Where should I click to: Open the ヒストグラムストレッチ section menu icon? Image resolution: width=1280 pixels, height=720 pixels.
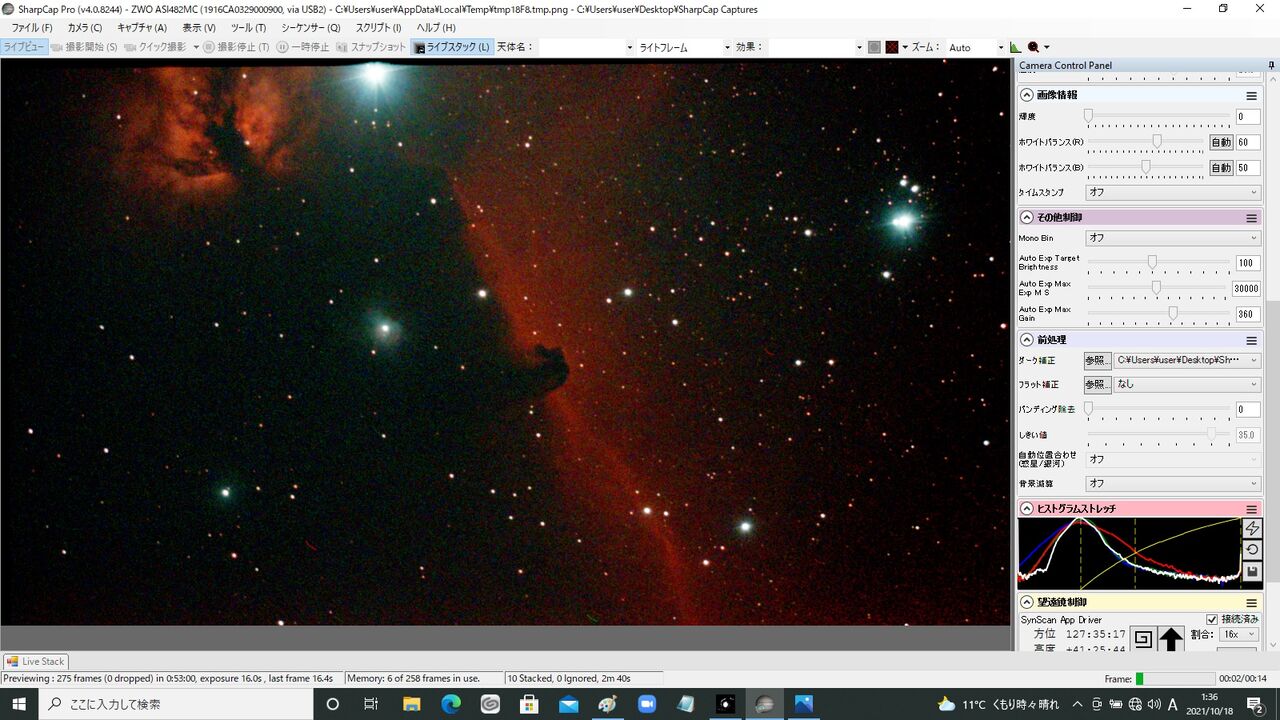pos(1251,509)
